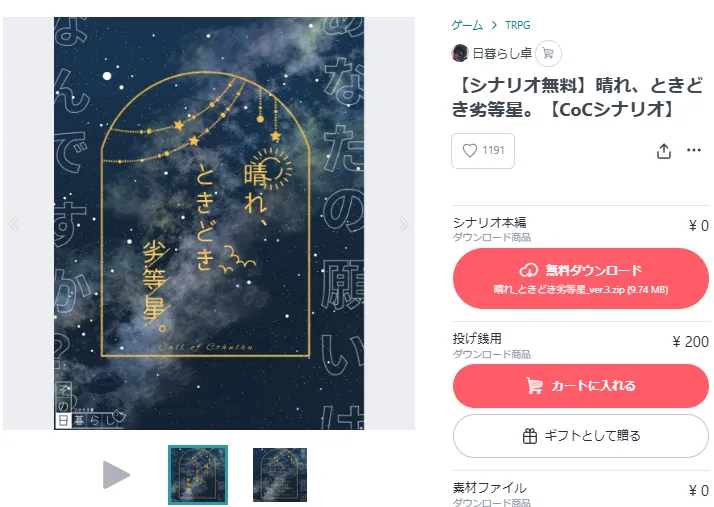Click the shop cart icon beside 日暮らし卓
The height and width of the screenshot is (507, 714).
(548, 54)
